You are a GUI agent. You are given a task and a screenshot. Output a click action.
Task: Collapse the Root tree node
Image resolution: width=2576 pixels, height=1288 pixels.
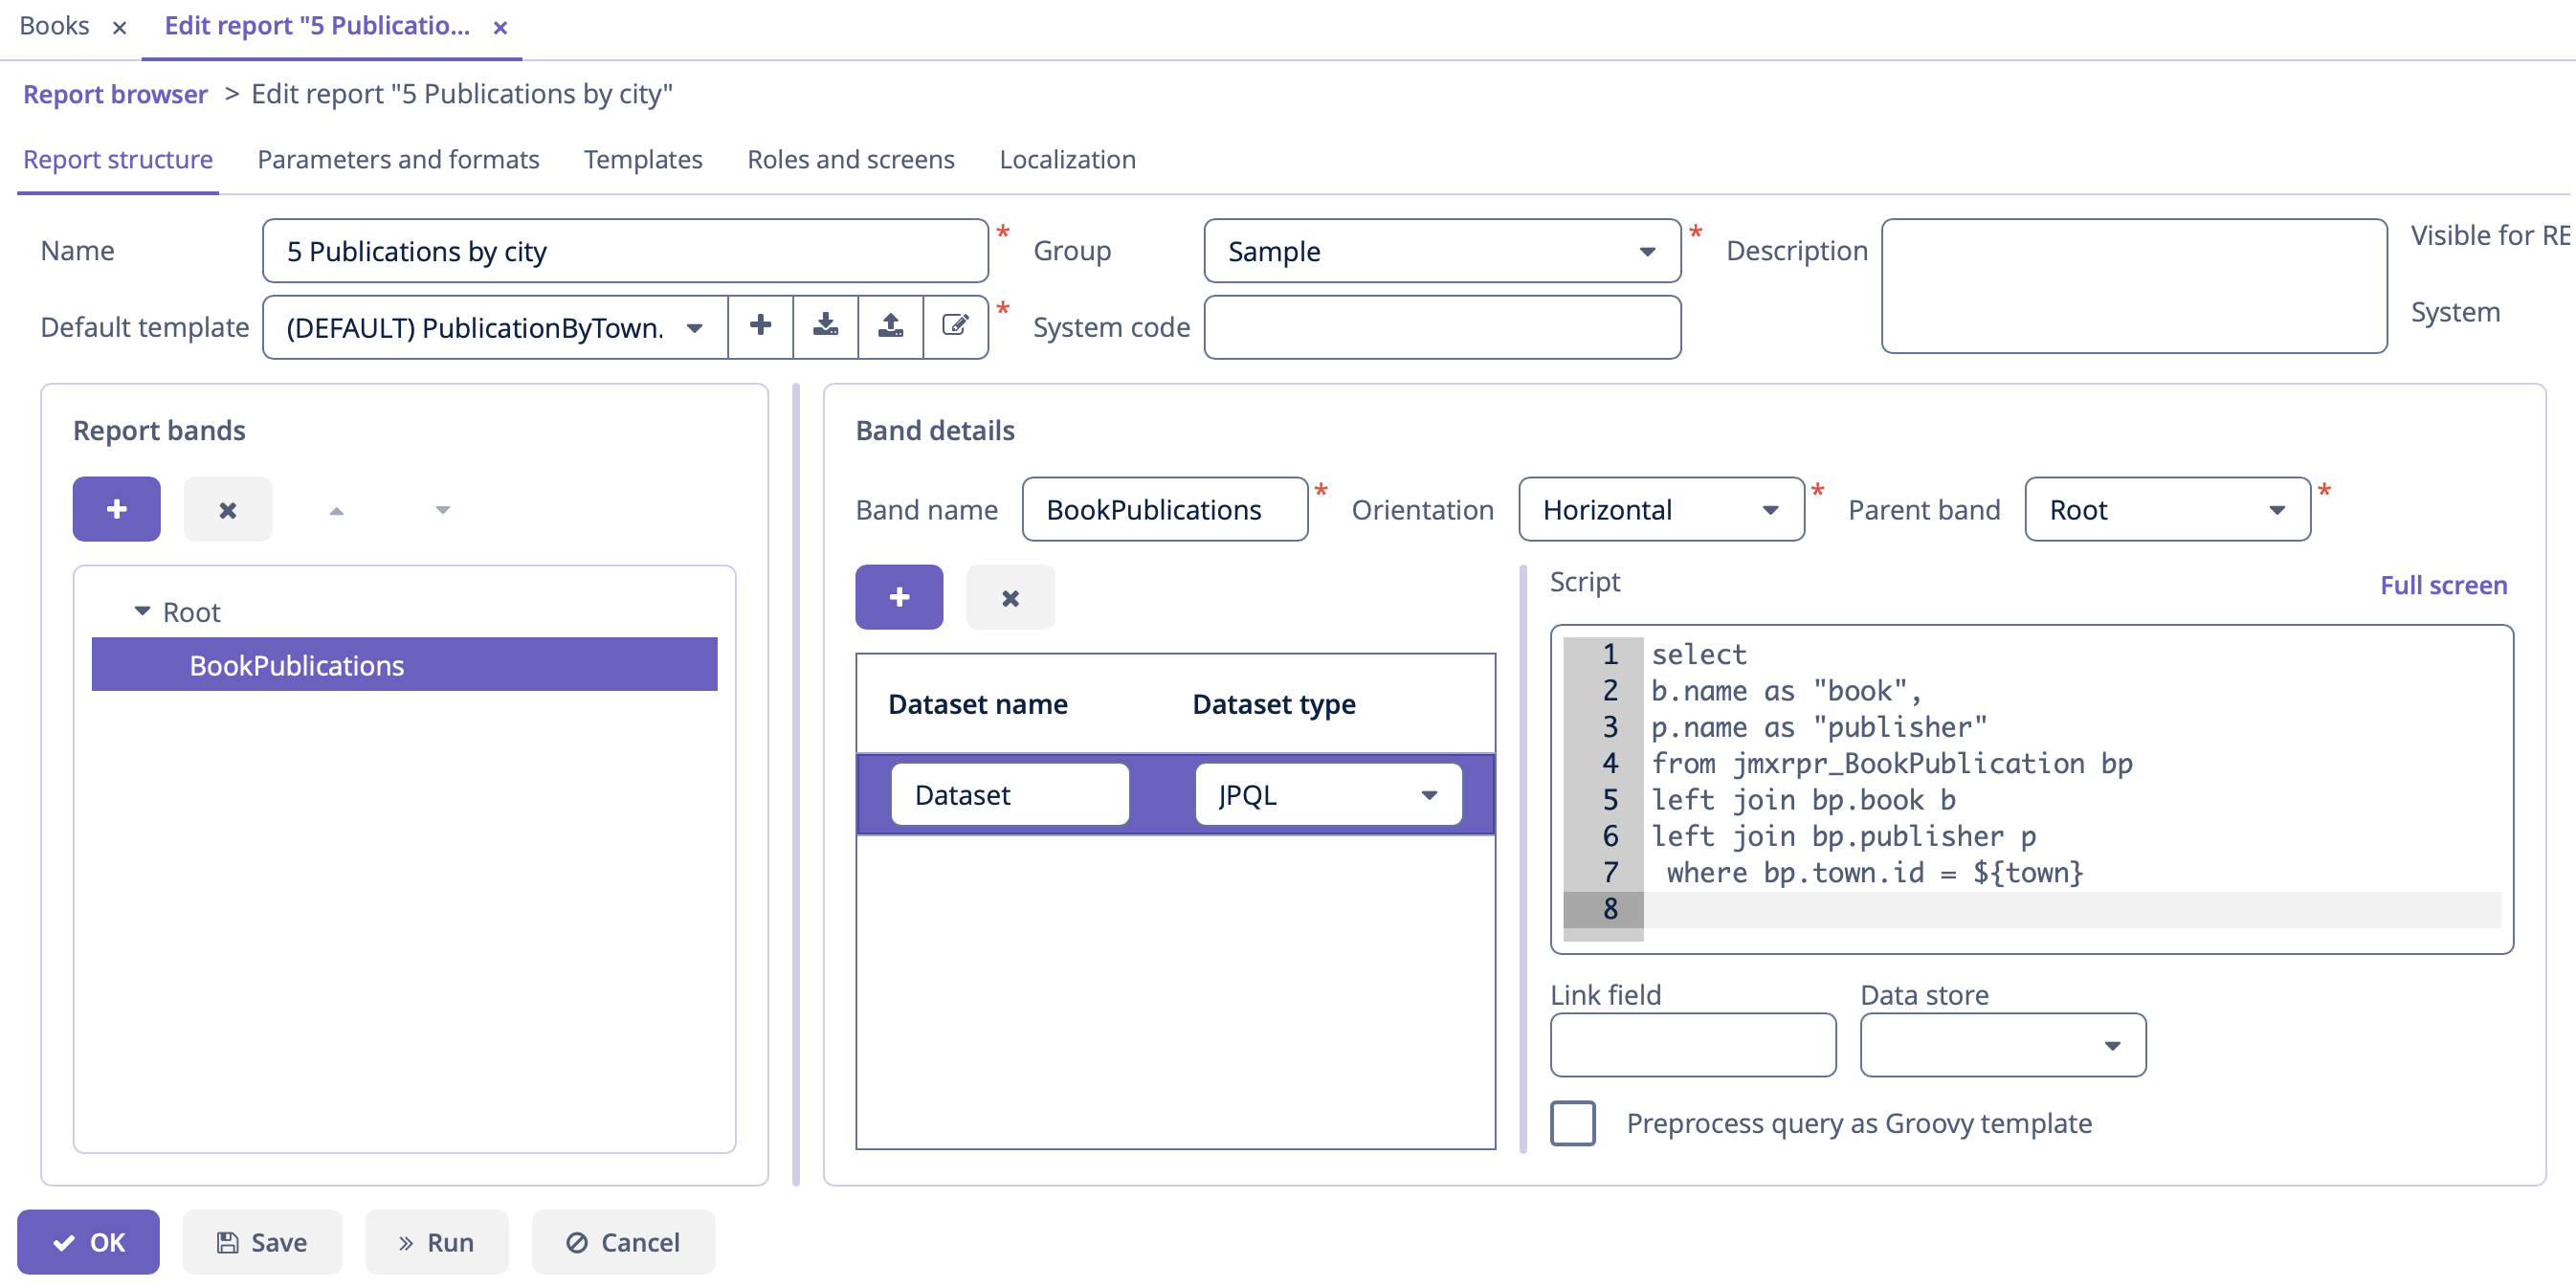coord(142,611)
